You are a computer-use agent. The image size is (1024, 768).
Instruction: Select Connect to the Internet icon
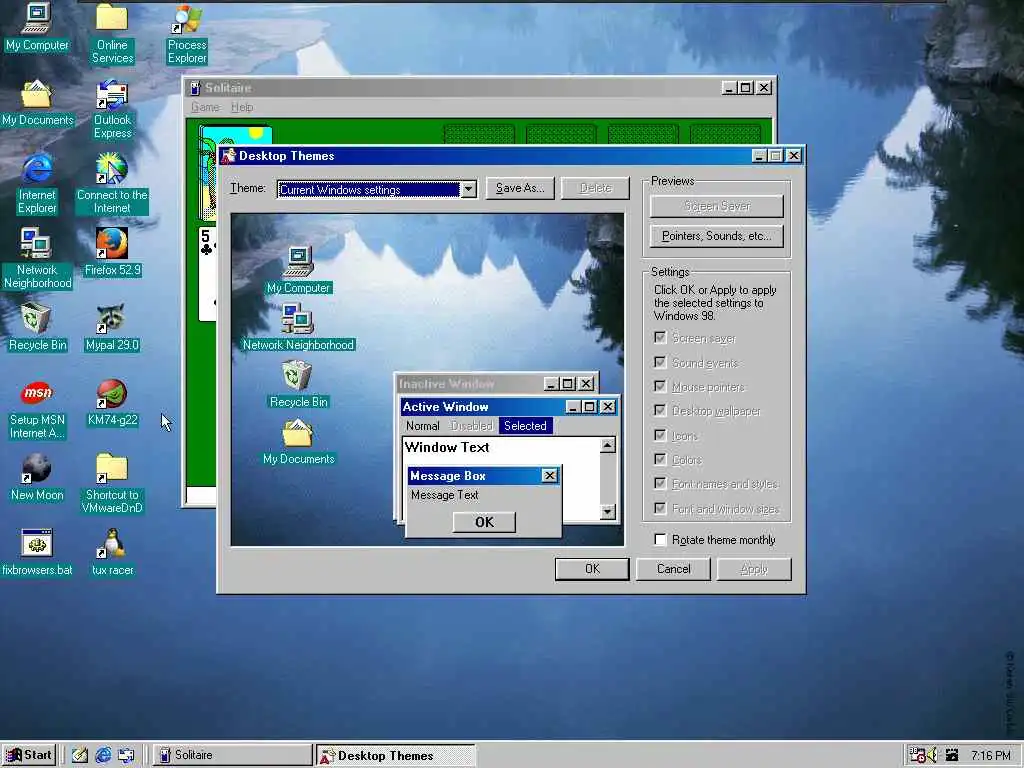pyautogui.click(x=112, y=184)
